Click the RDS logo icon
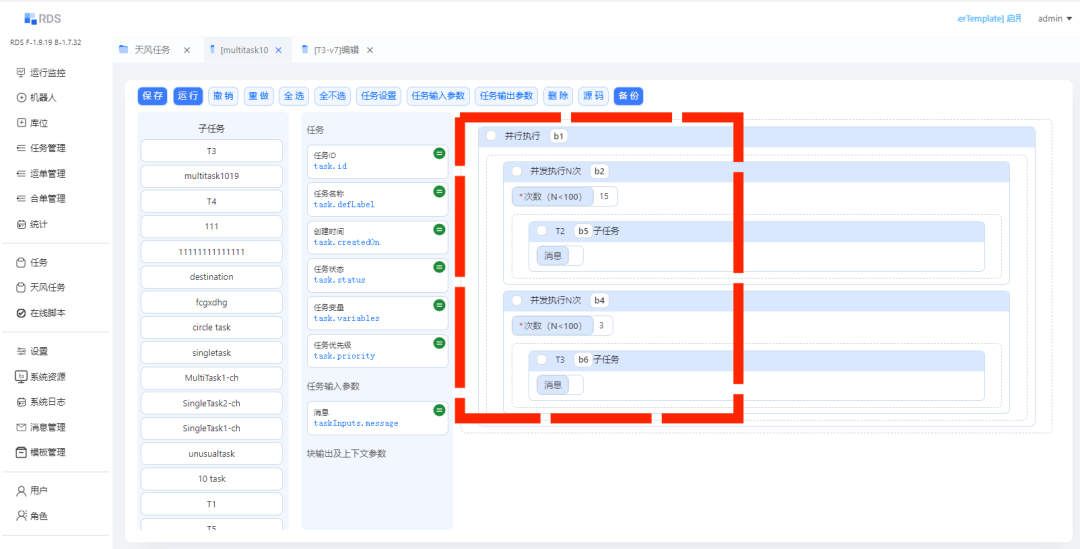 point(30,18)
